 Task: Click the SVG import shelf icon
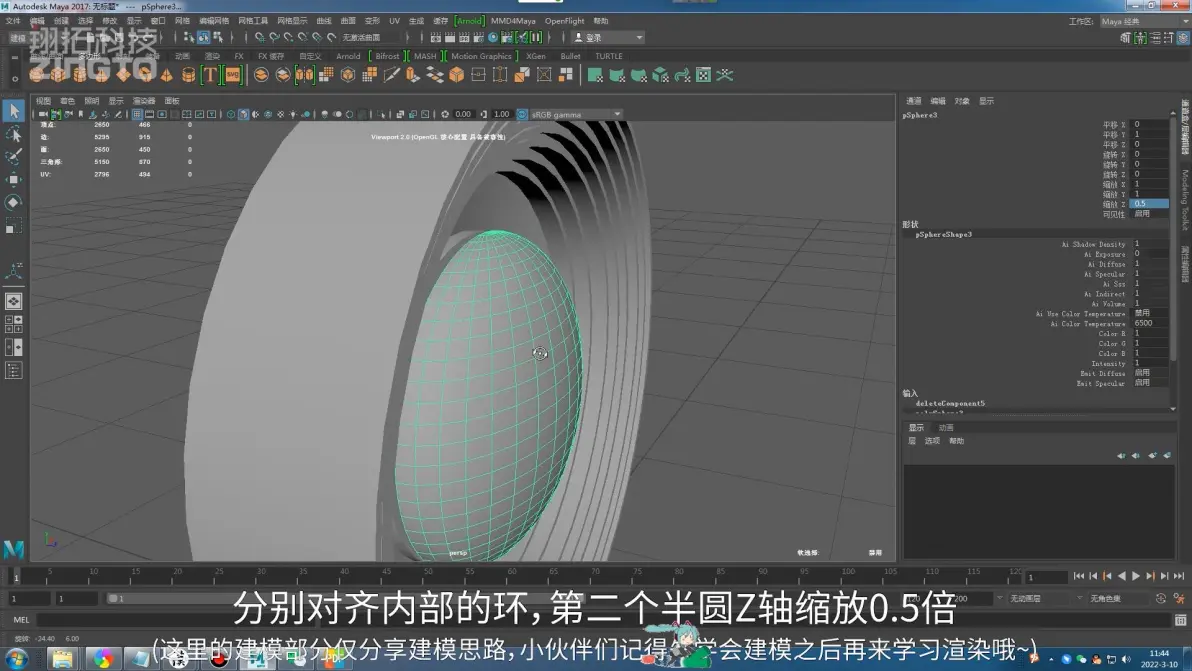point(233,74)
